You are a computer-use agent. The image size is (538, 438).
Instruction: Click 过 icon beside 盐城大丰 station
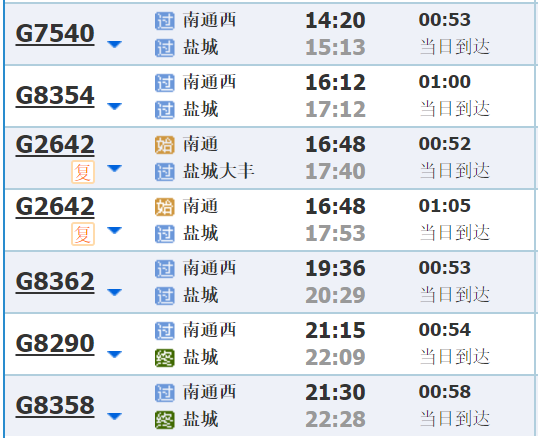click(165, 172)
